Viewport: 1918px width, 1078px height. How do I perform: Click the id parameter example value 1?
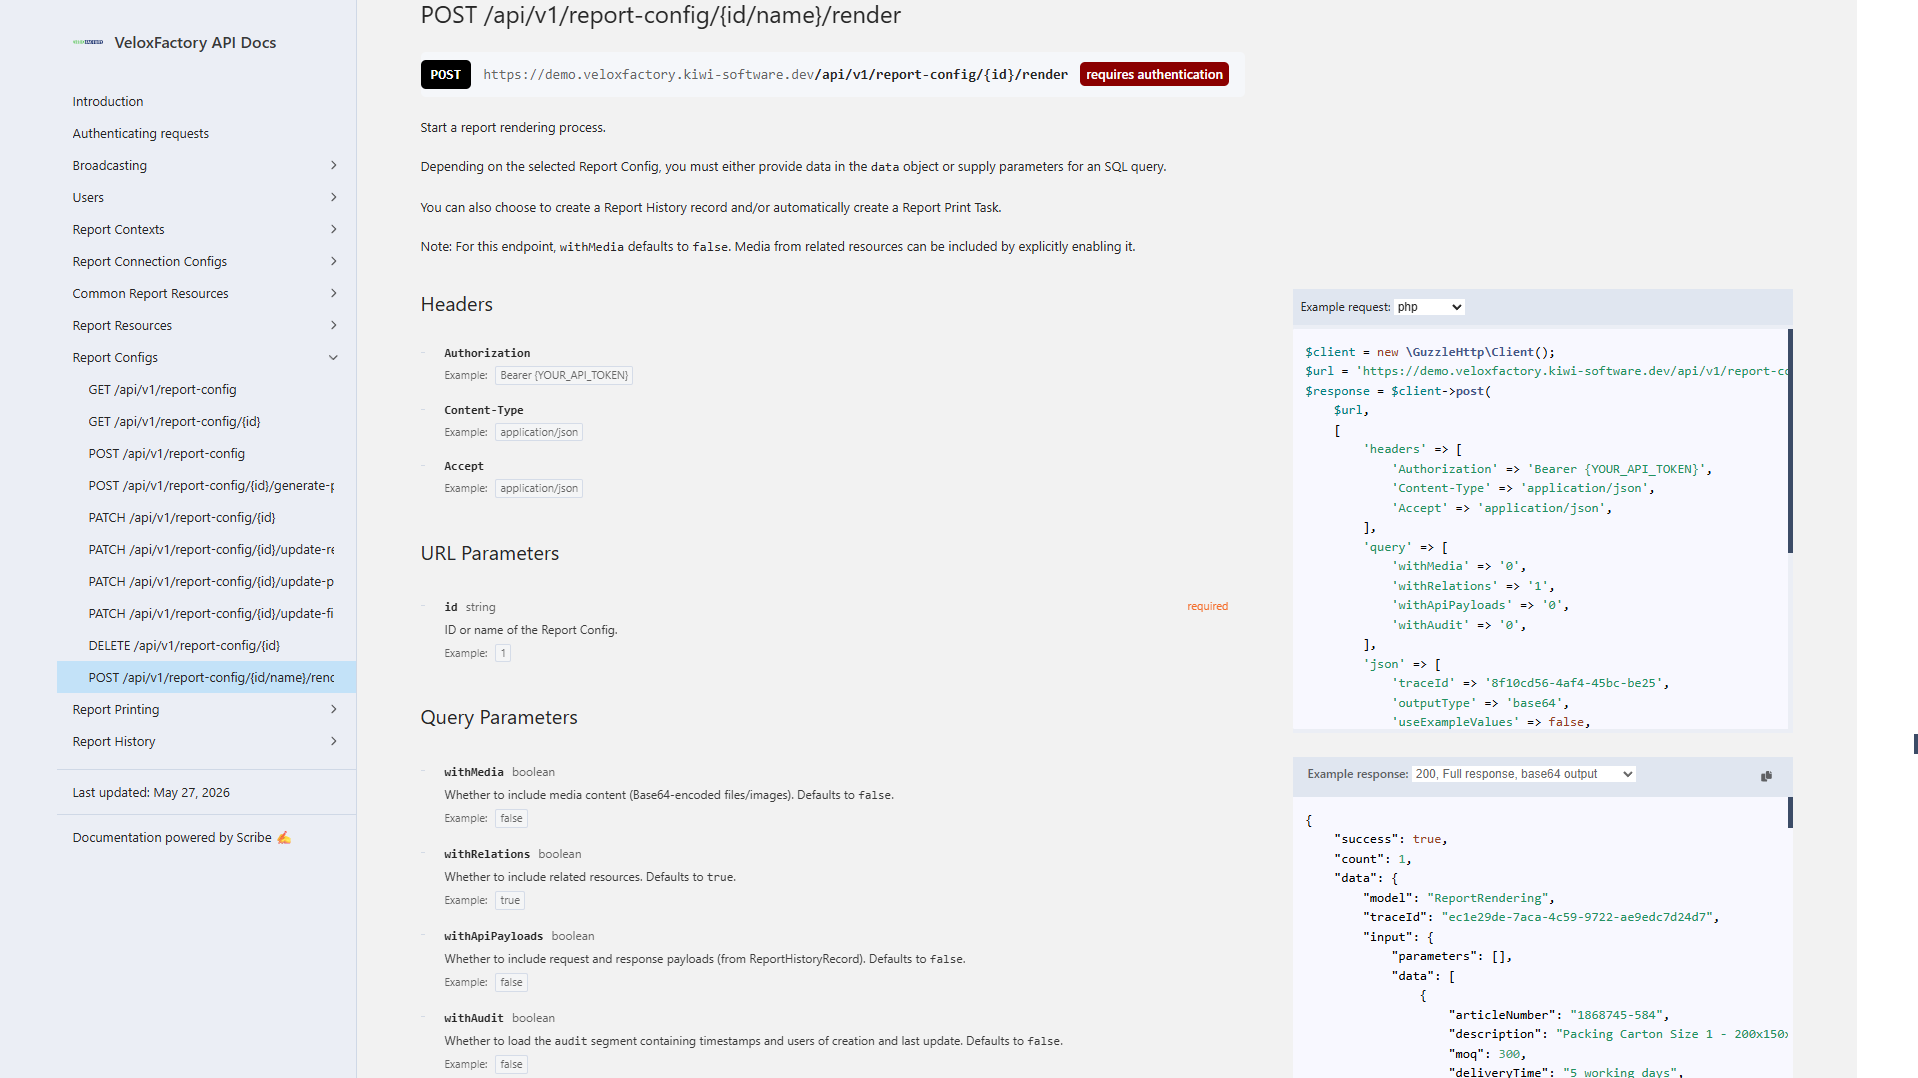(503, 653)
